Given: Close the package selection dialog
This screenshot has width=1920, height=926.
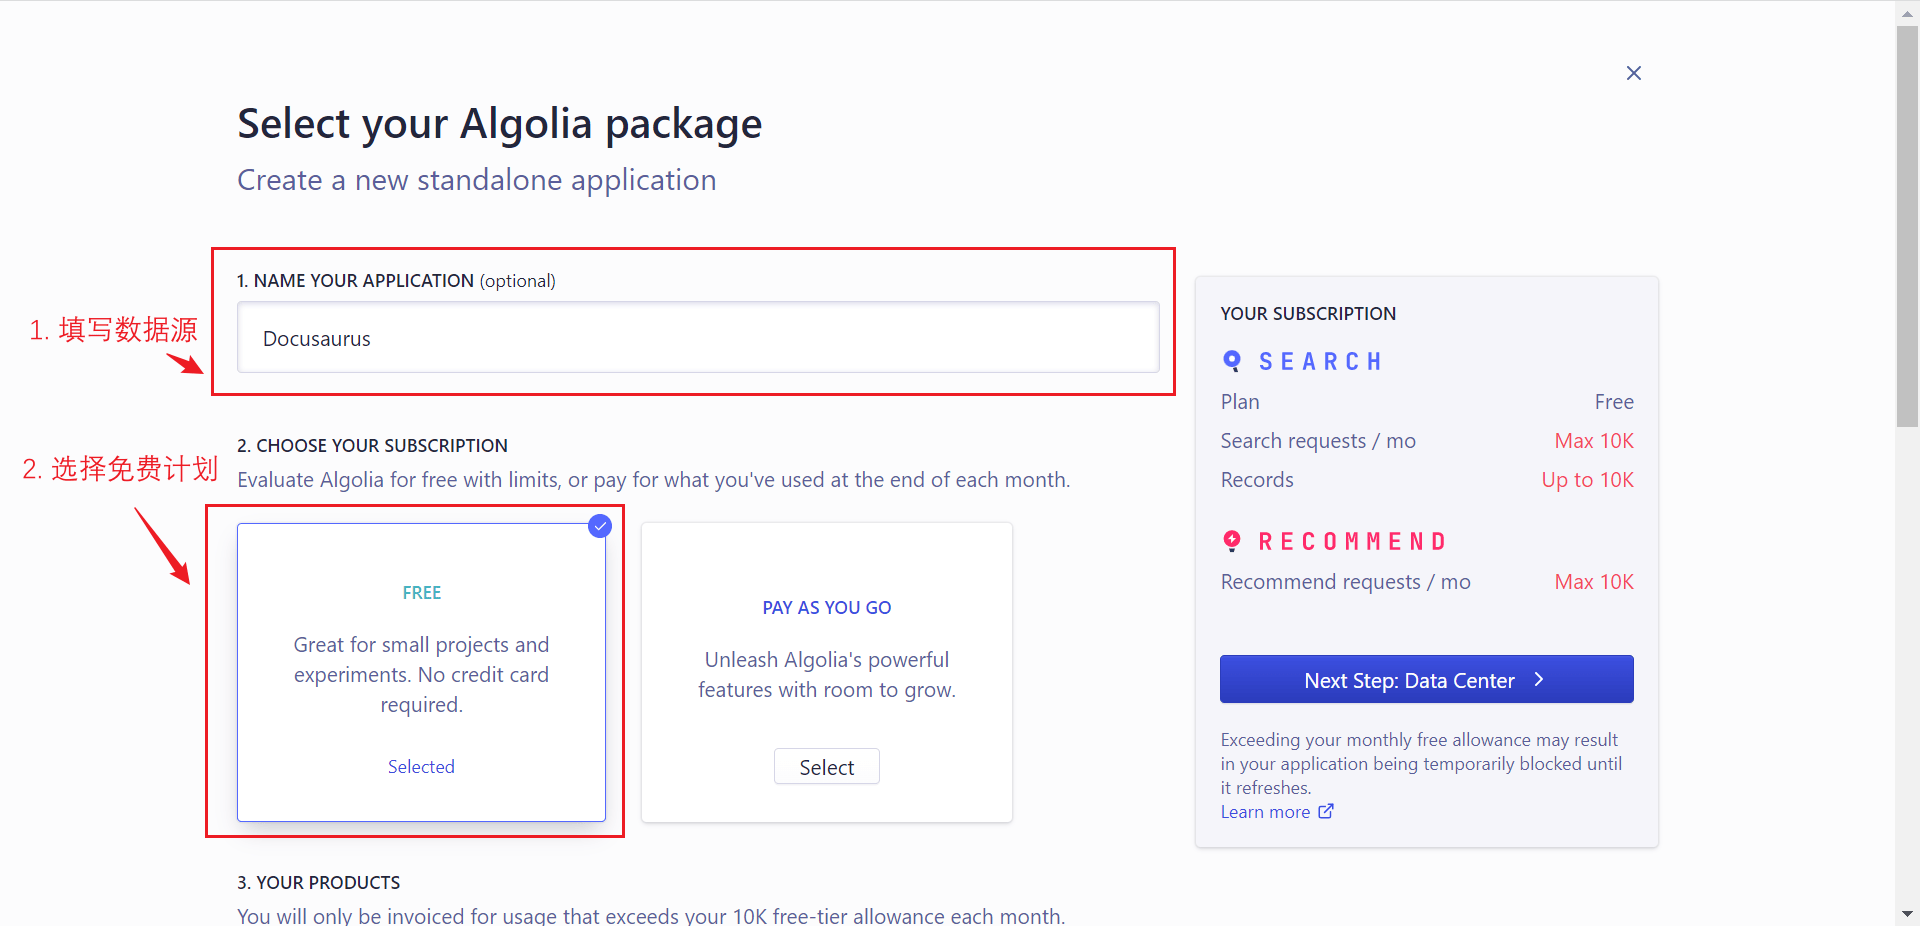Looking at the screenshot, I should tap(1633, 73).
